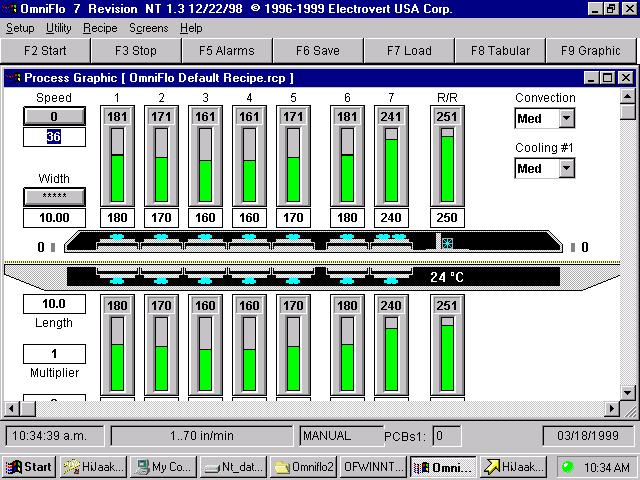This screenshot has width=640, height=480.
Task: Click top zone 1 green temperature bar
Action: point(117,178)
